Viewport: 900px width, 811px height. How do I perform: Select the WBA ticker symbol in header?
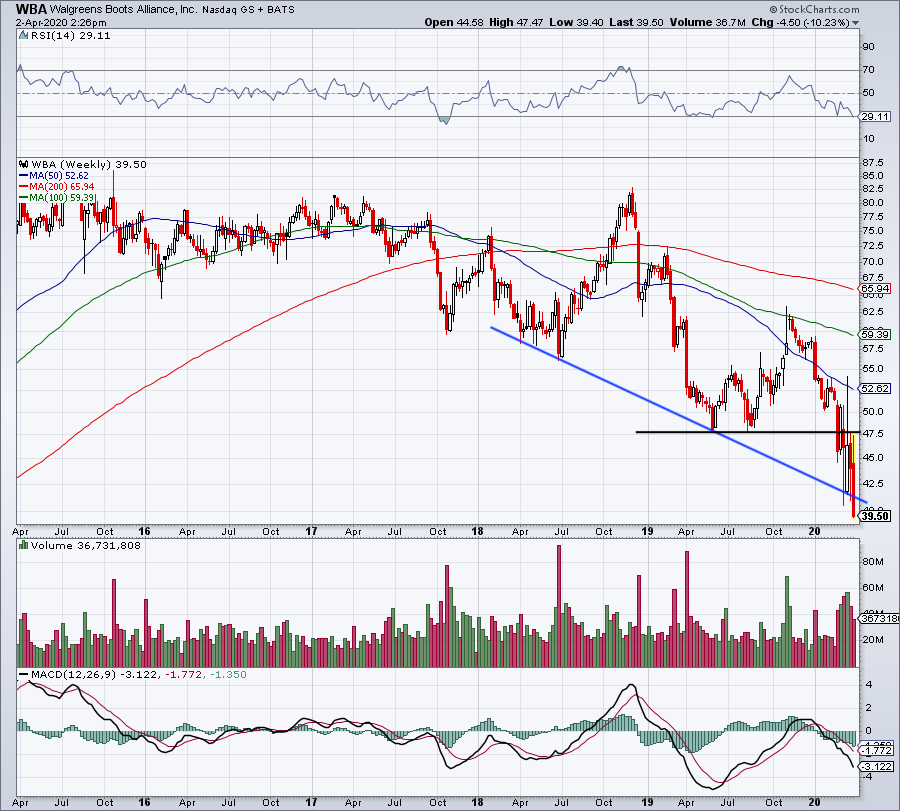click(31, 9)
